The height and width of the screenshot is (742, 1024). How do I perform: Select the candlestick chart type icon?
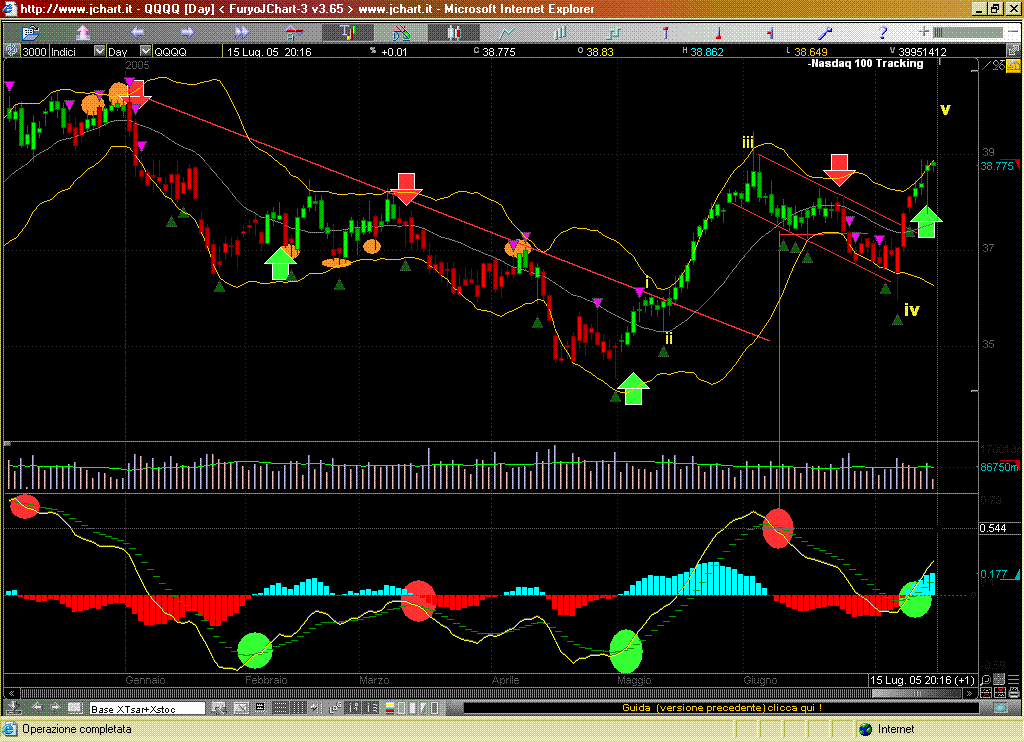[x=456, y=33]
